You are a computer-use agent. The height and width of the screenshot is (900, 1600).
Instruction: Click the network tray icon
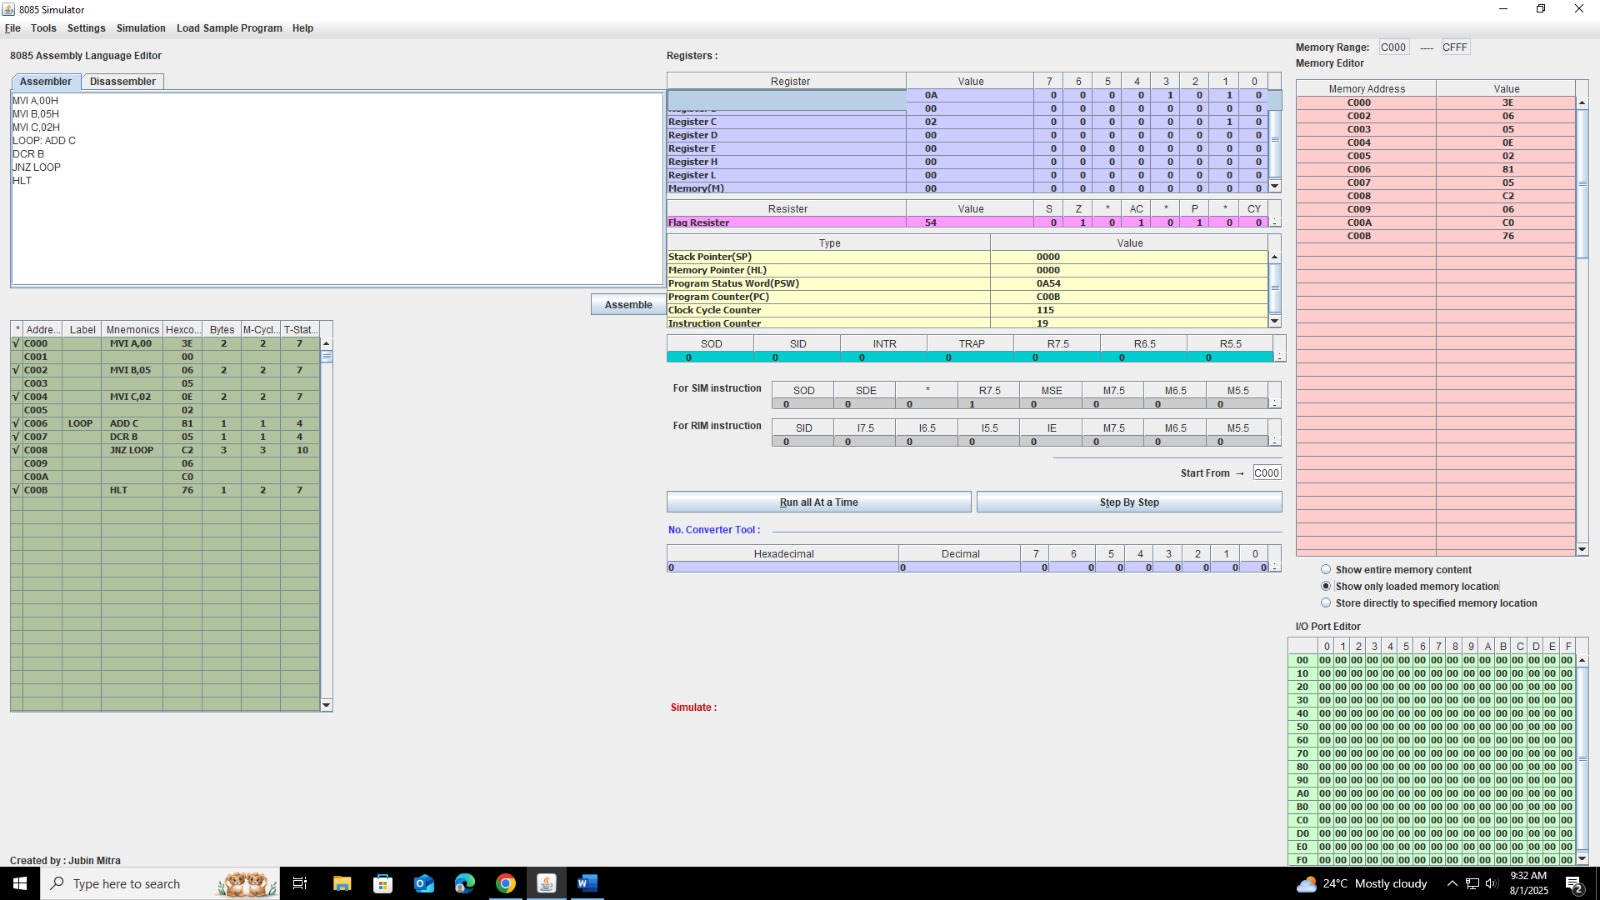(x=1472, y=883)
